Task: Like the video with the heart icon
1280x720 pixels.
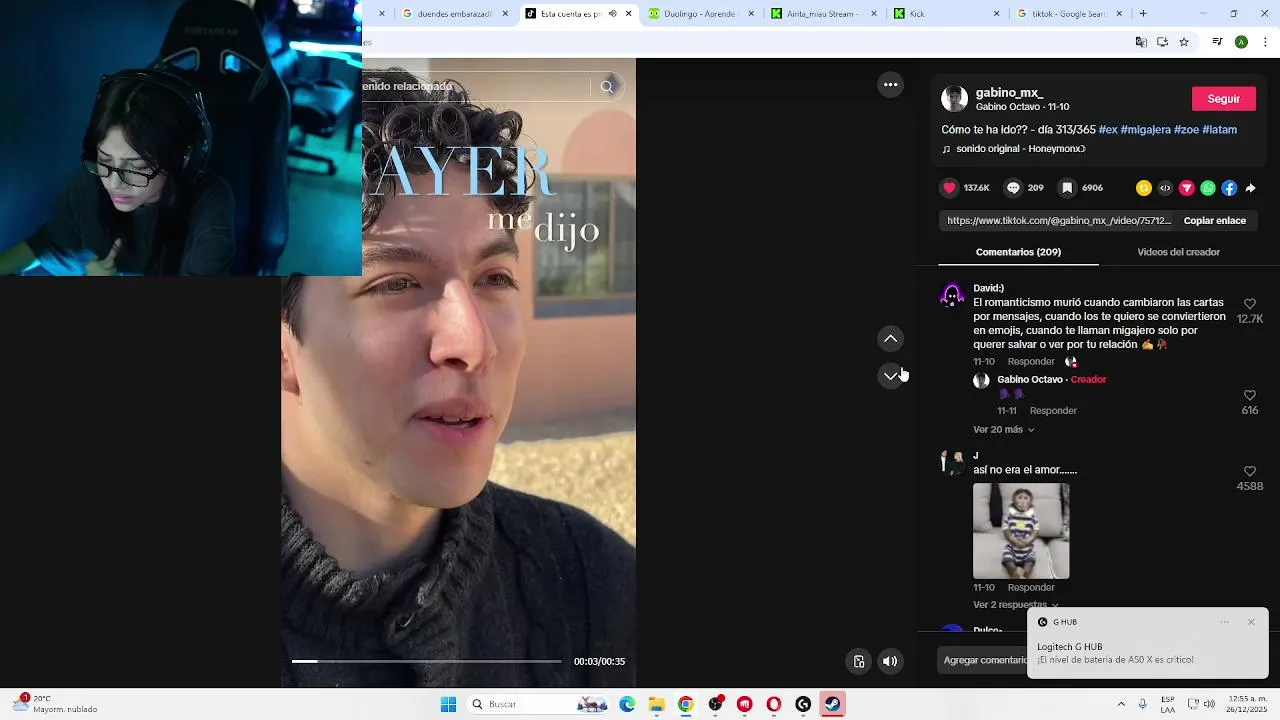Action: click(950, 188)
